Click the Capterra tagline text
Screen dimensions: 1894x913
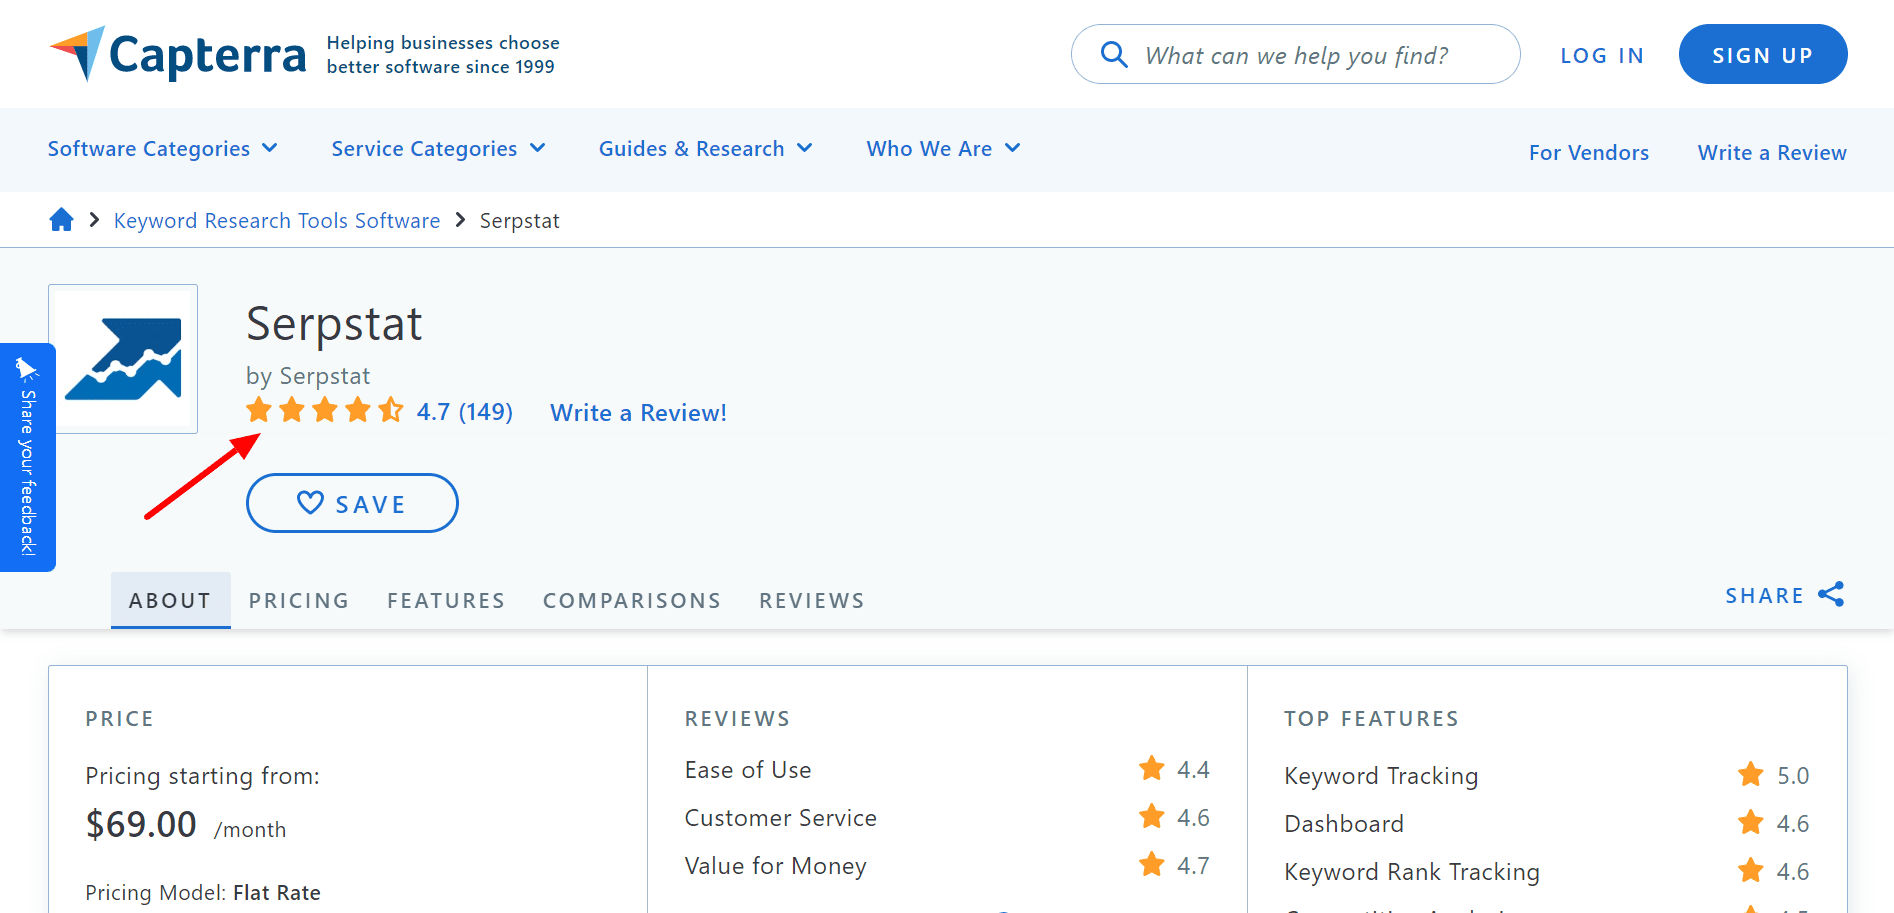[x=443, y=55]
